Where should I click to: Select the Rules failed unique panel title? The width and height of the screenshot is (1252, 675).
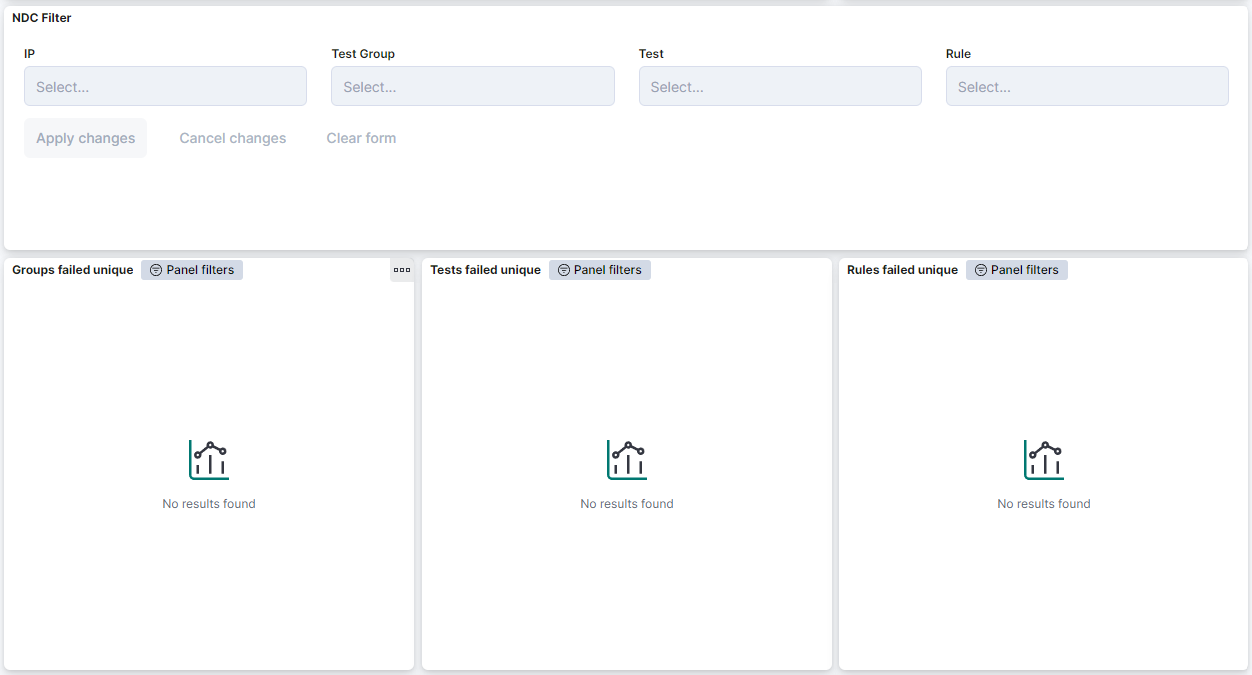pos(902,270)
